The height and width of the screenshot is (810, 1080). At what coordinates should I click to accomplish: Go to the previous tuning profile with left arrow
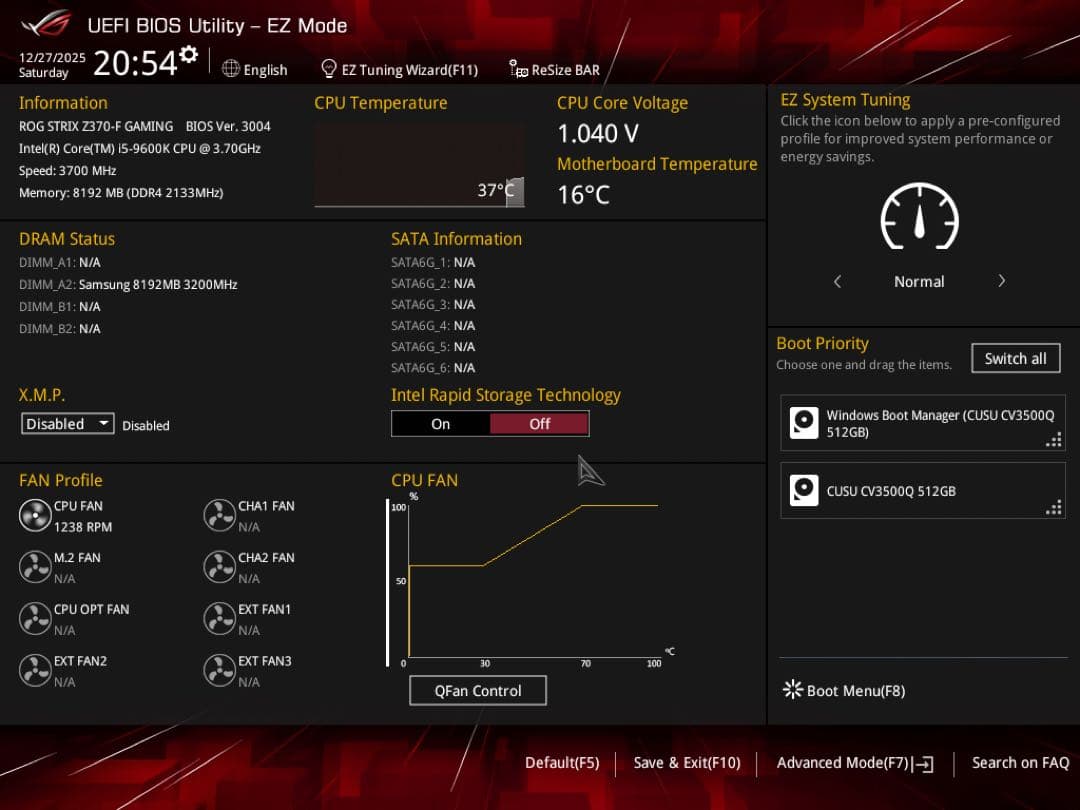[838, 282]
